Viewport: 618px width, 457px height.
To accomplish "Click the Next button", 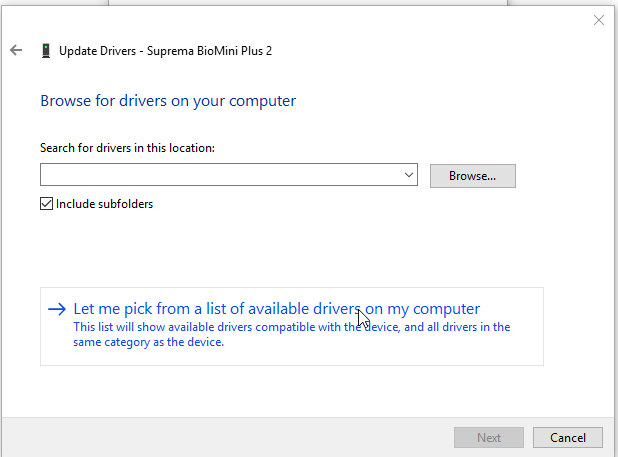I will click(488, 438).
